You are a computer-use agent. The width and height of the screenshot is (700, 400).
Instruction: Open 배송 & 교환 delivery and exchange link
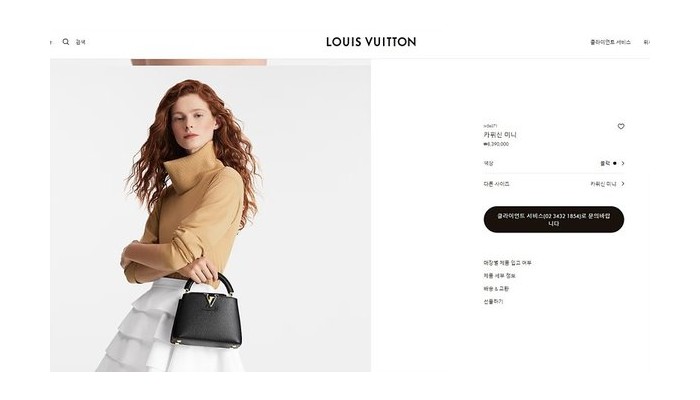click(x=496, y=289)
